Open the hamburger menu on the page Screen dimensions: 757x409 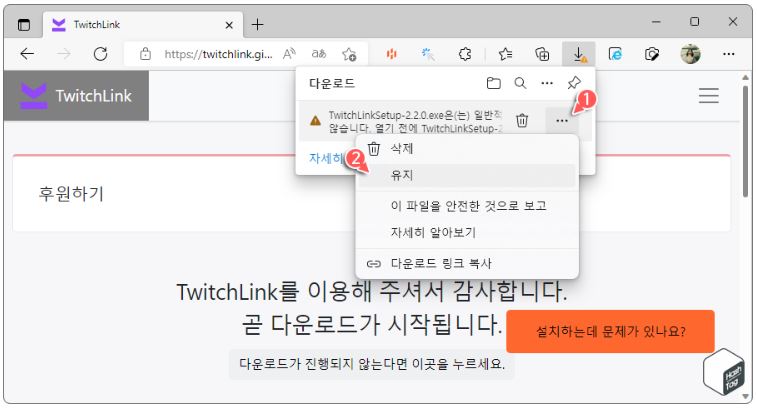tap(708, 96)
